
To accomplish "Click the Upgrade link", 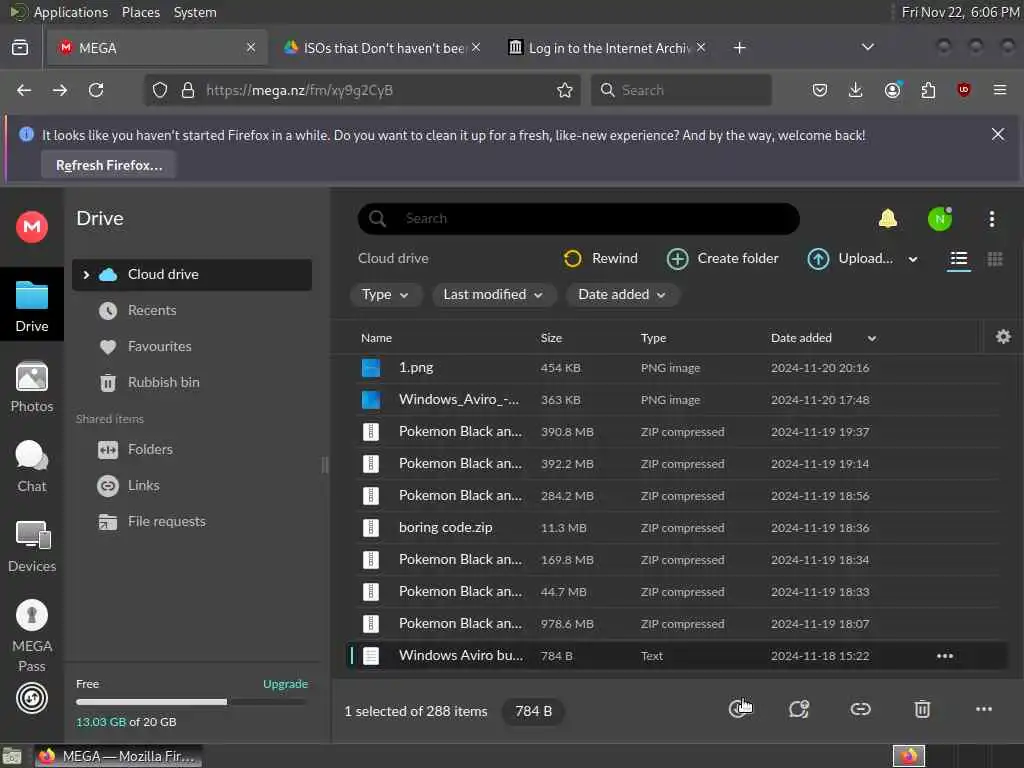I will click(285, 684).
